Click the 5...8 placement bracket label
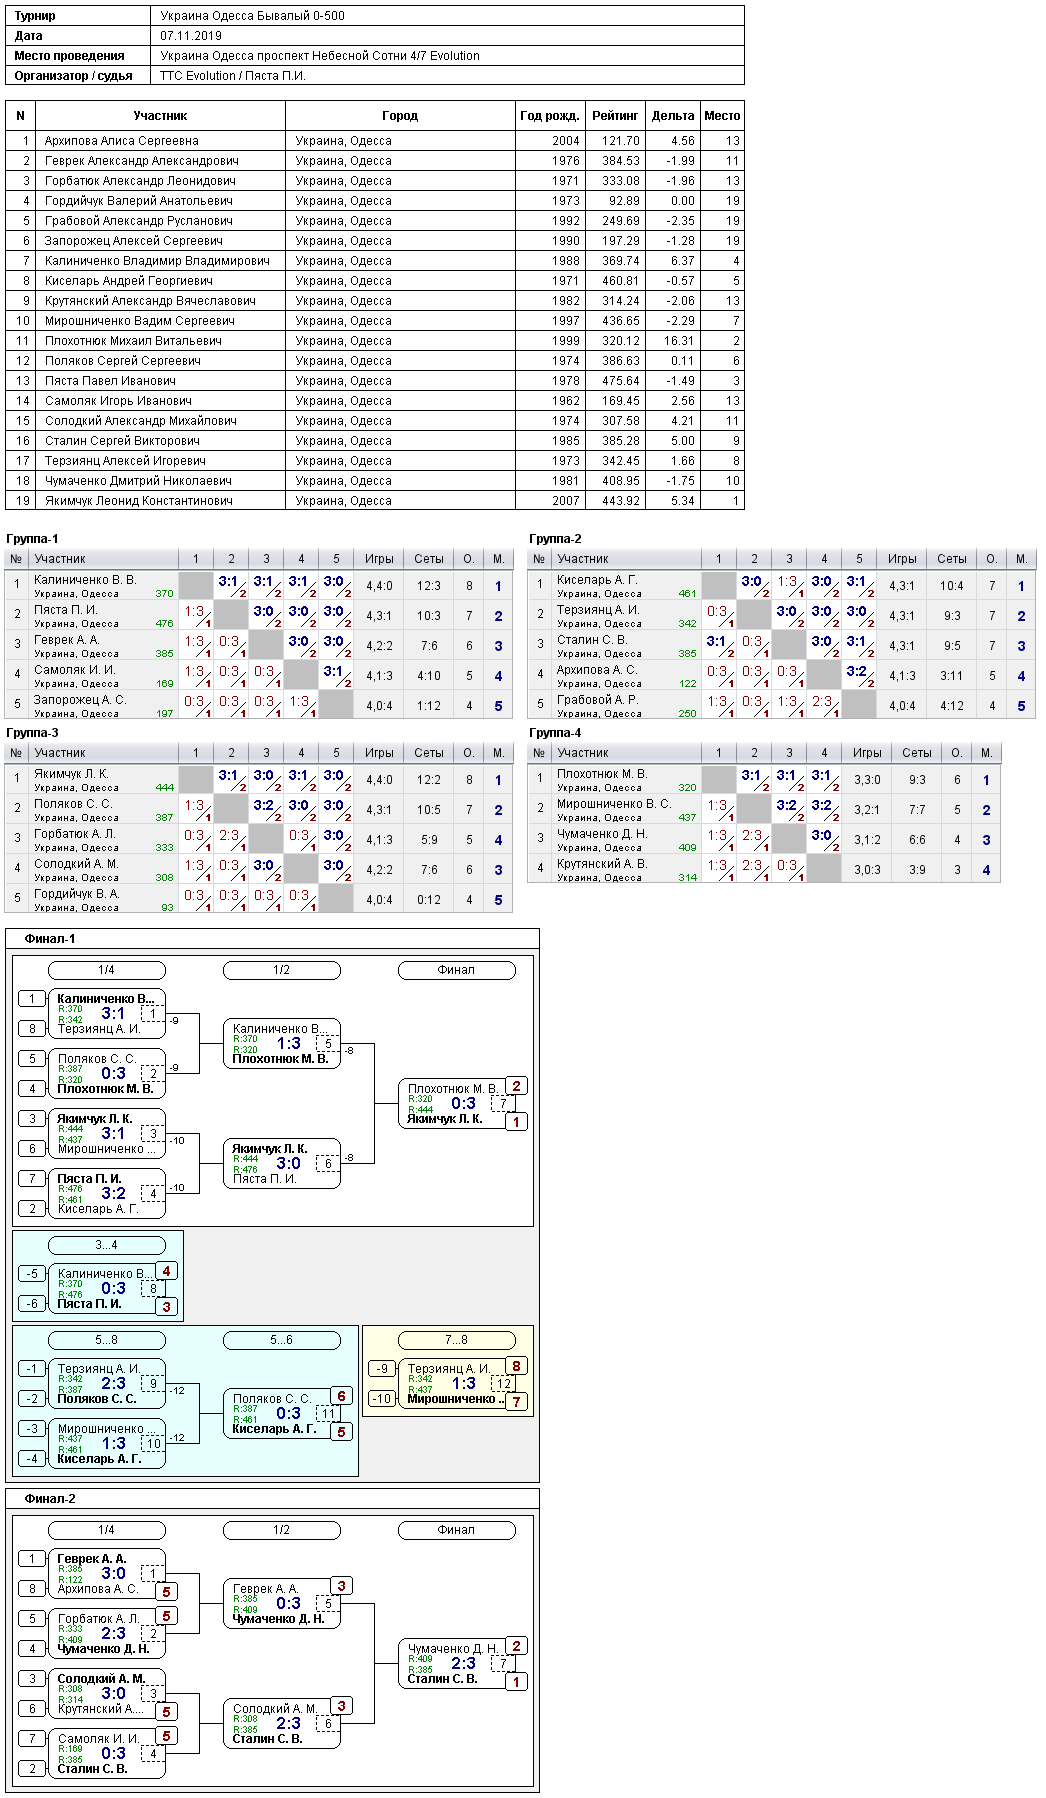Image resolution: width=1046 pixels, height=1798 pixels. click(x=106, y=1340)
